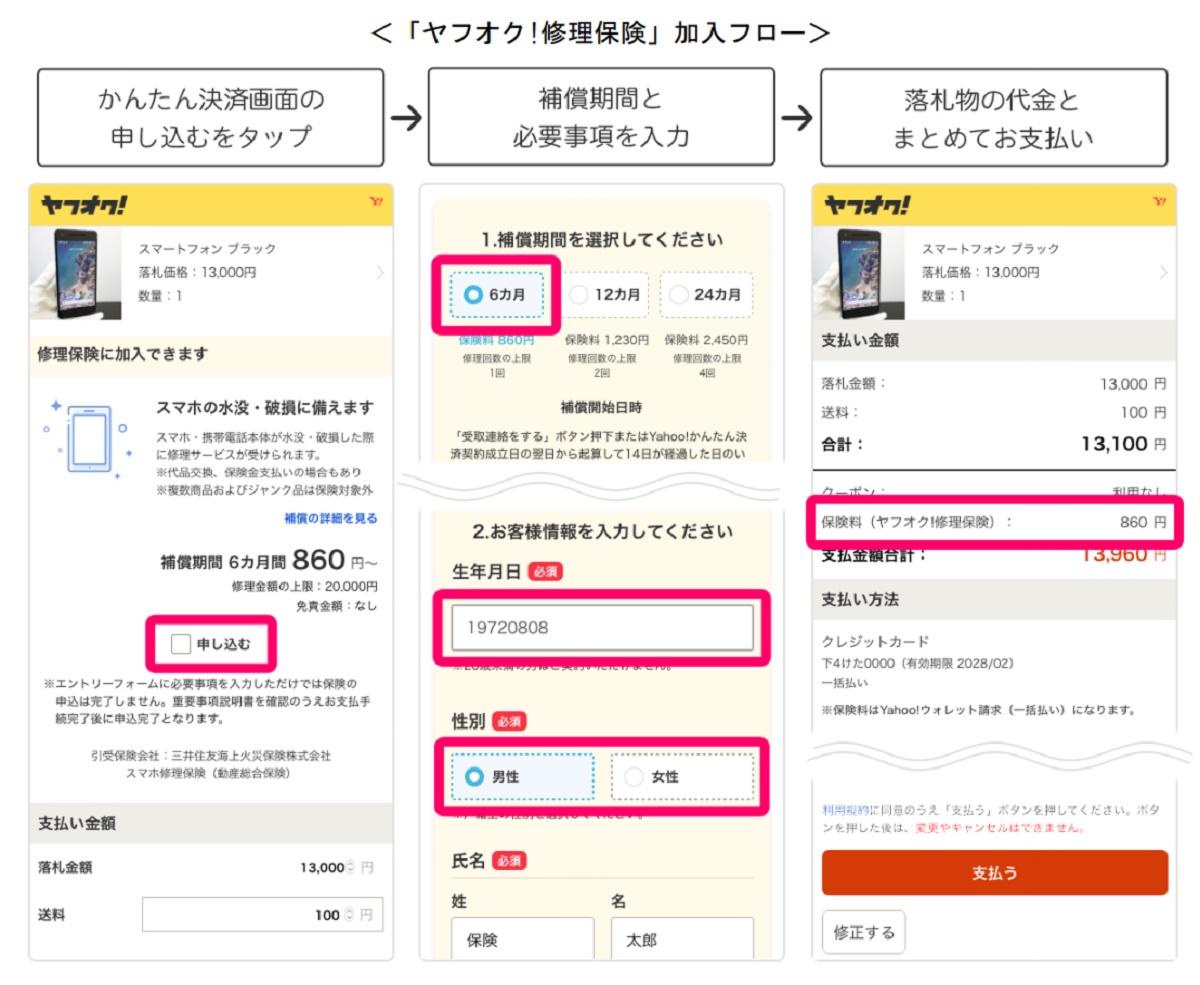Click the Yahoo!ウォレット請求 notice text
Screen dimensions: 1200x985
click(x=978, y=711)
